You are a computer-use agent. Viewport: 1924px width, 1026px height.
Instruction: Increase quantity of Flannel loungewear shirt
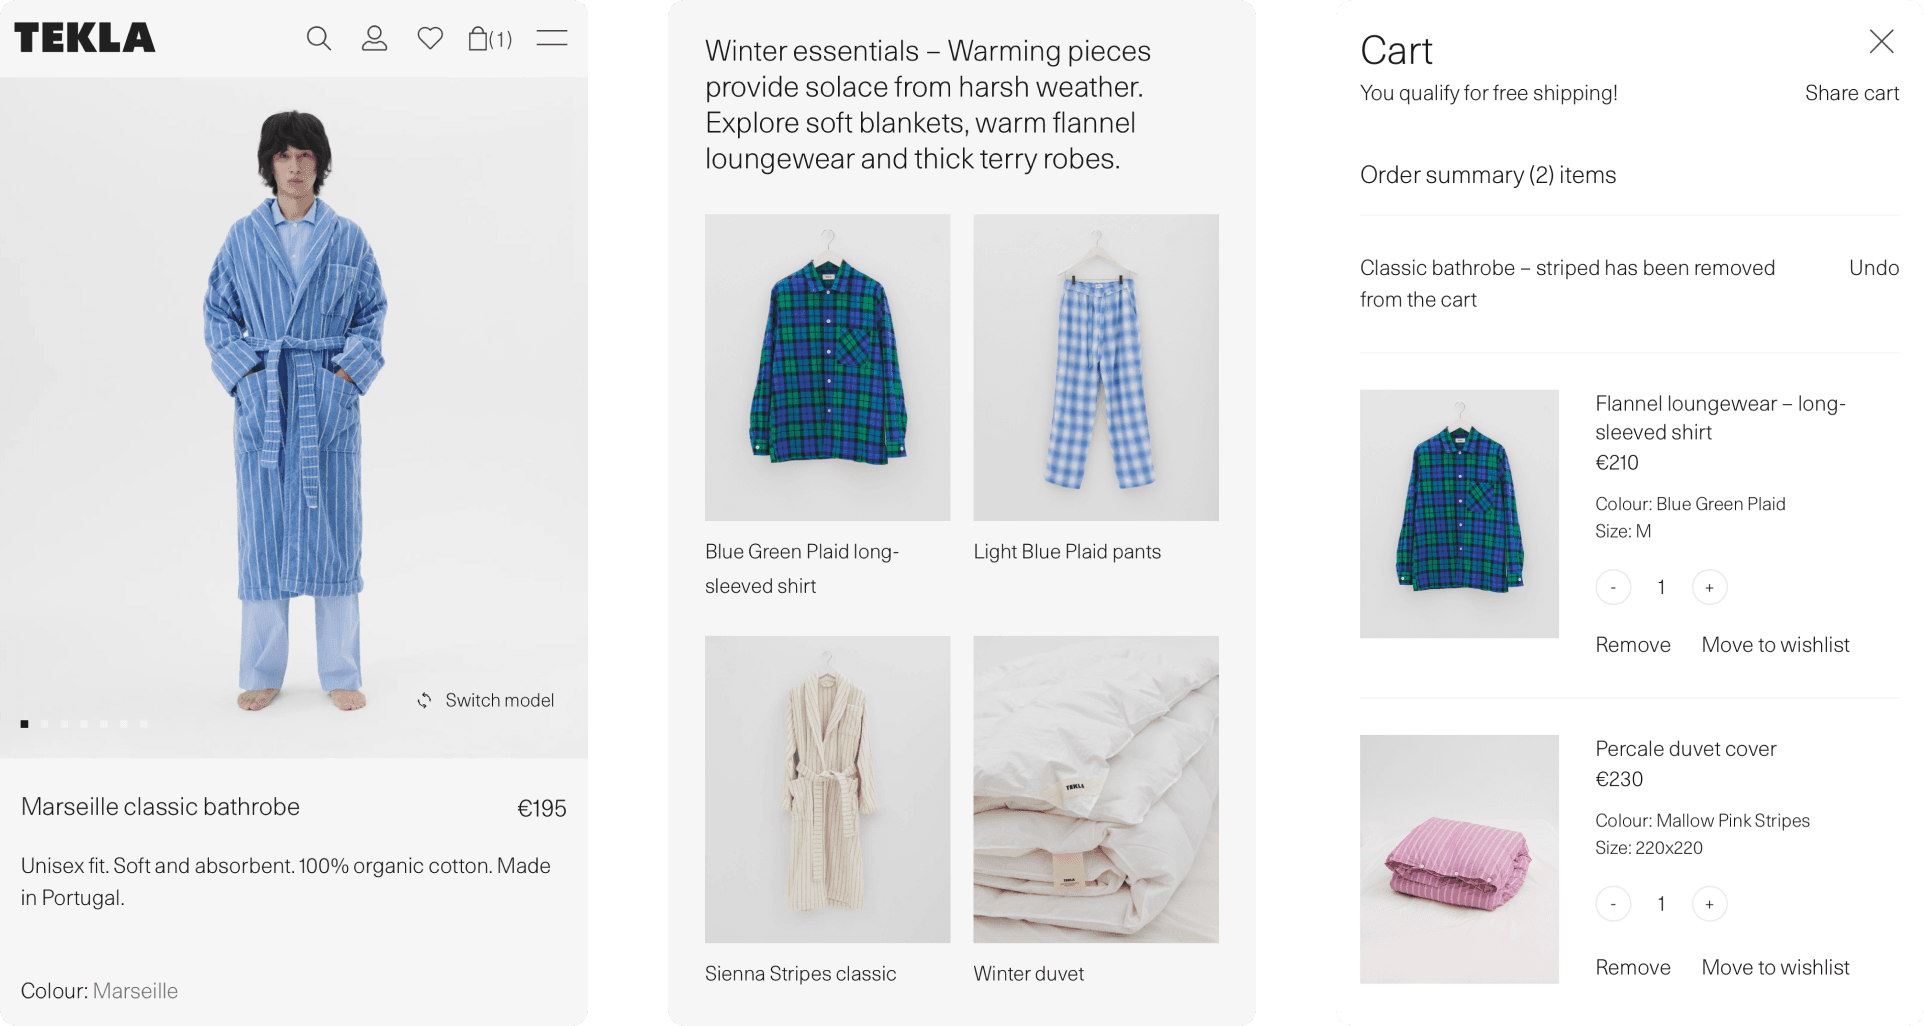click(x=1709, y=587)
